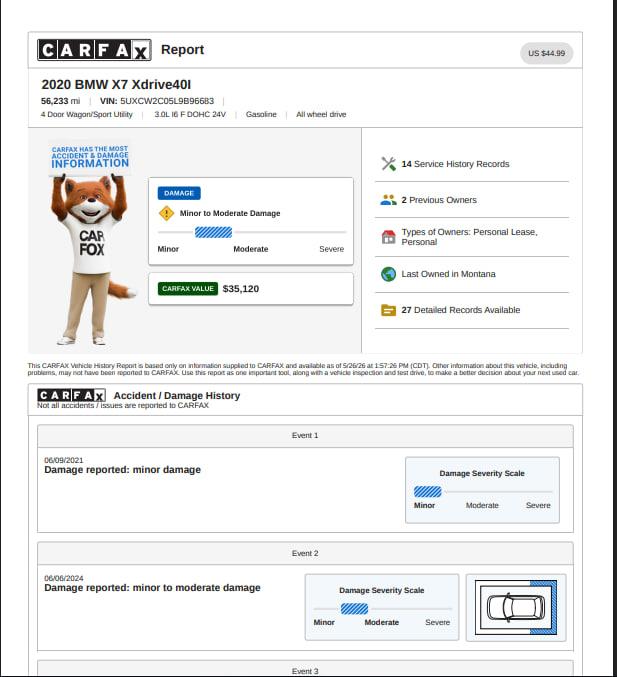Click the 06/06/2024 event date
The width and height of the screenshot is (617, 677).
pos(63,578)
